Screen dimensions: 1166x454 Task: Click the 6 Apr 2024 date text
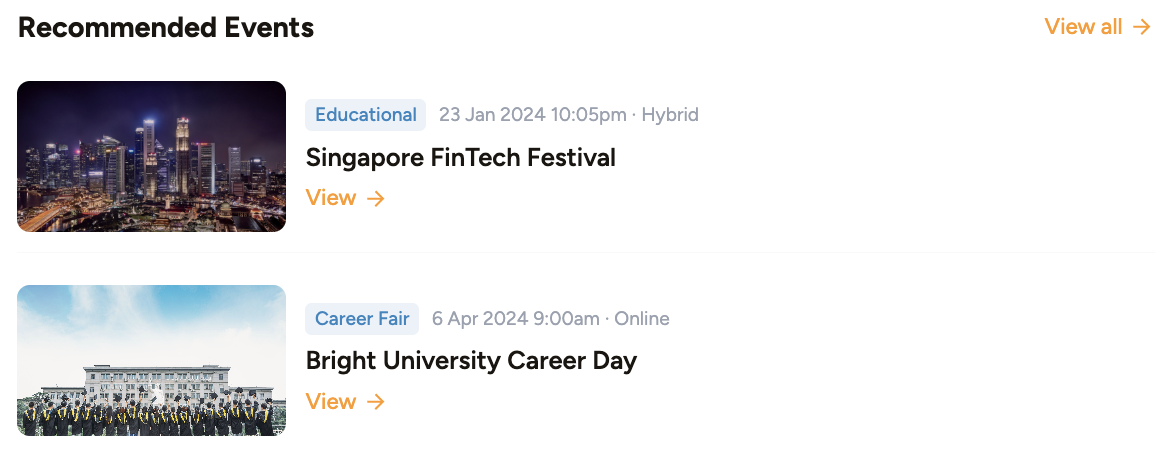coord(480,319)
